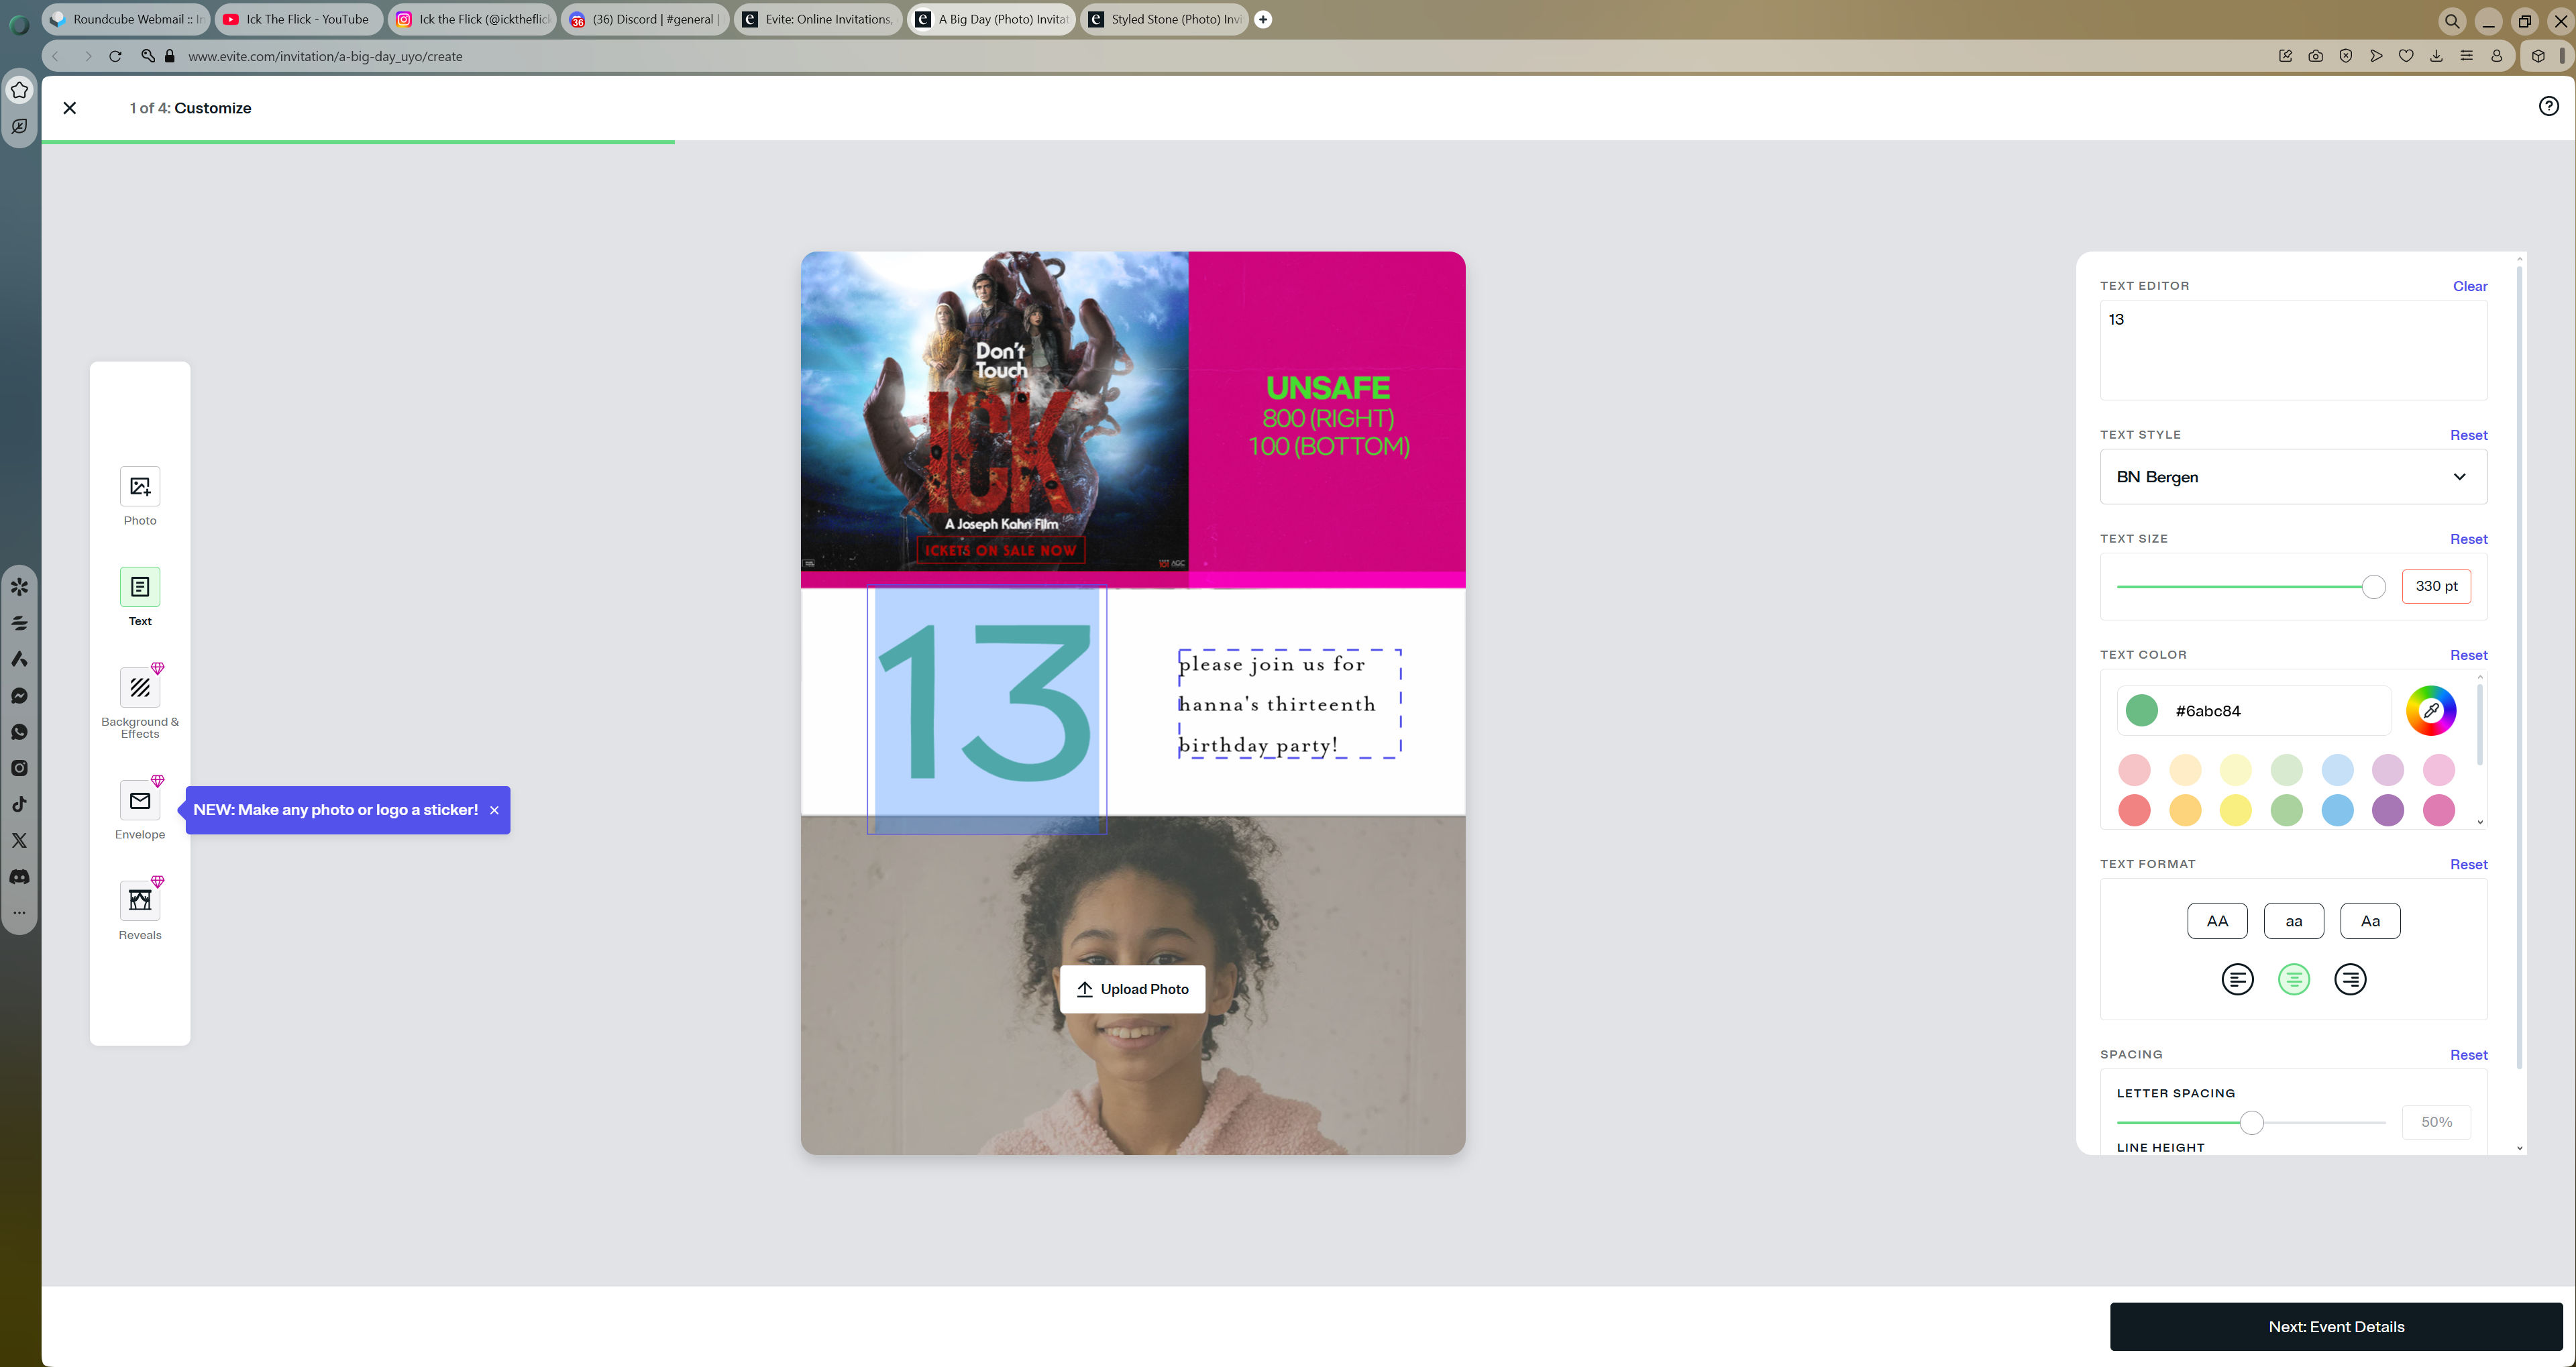Dismiss the sticker tooltip banner
This screenshot has width=2576, height=1367.
click(494, 810)
